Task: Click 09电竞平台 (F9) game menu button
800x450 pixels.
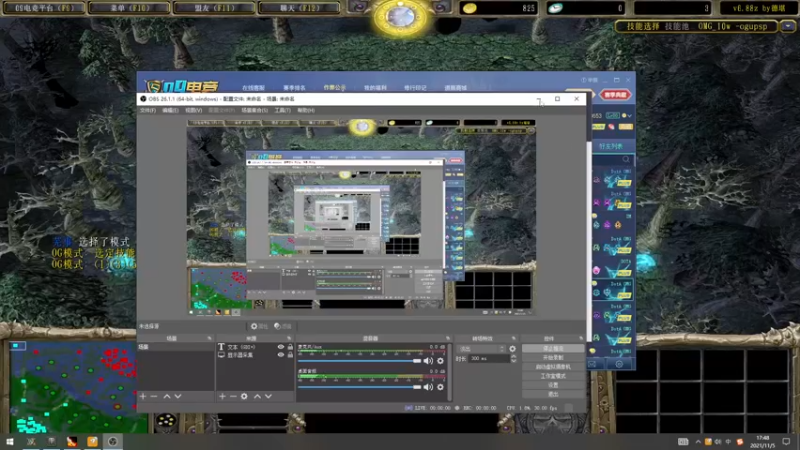Action: (x=44, y=8)
